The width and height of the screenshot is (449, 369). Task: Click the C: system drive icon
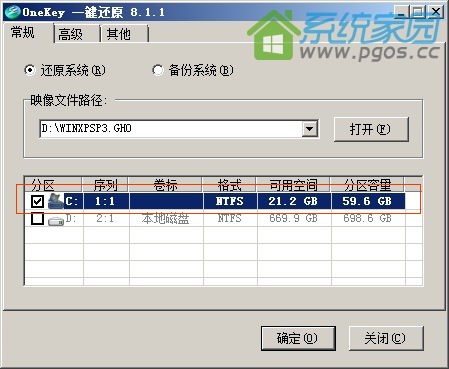pyautogui.click(x=56, y=201)
